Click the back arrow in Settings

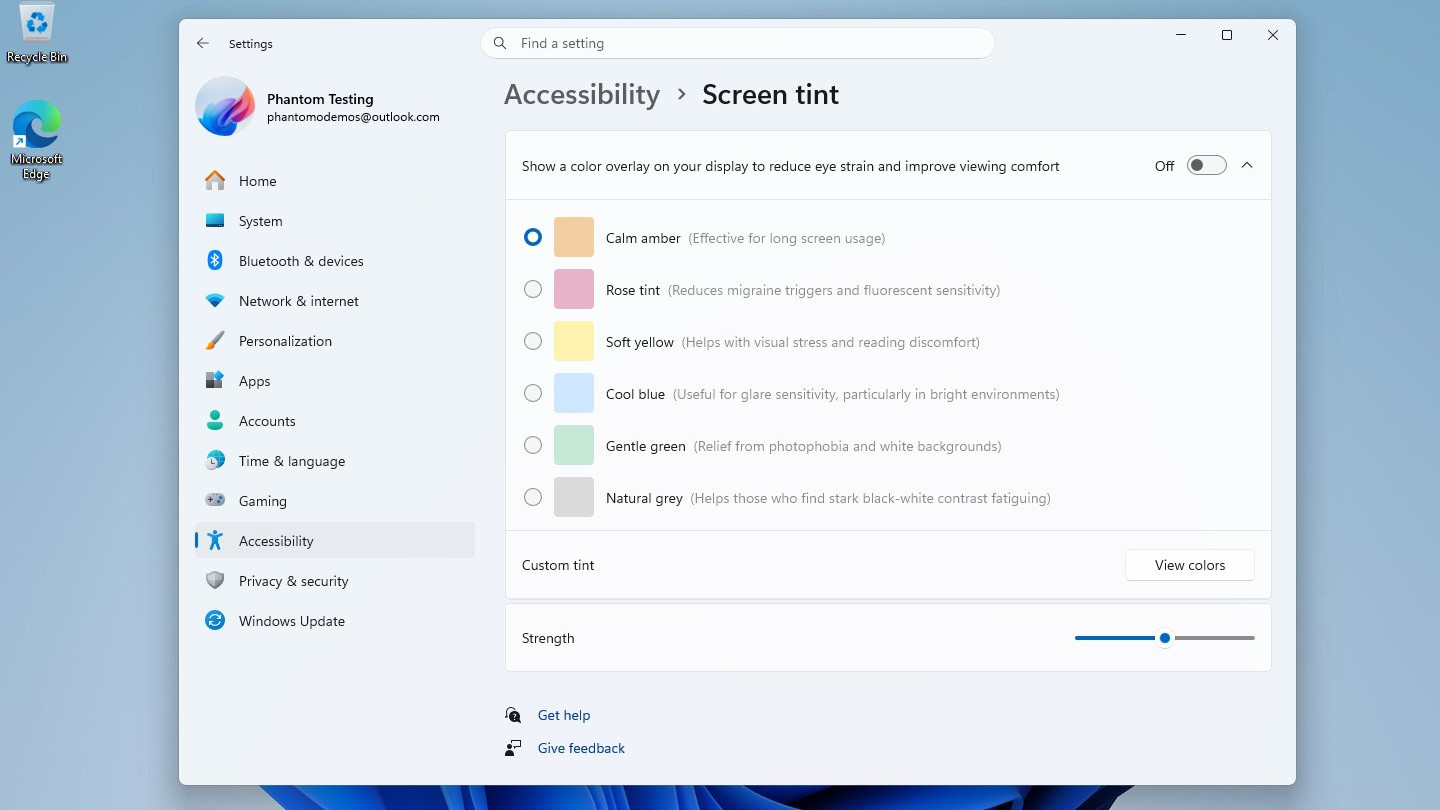click(202, 43)
